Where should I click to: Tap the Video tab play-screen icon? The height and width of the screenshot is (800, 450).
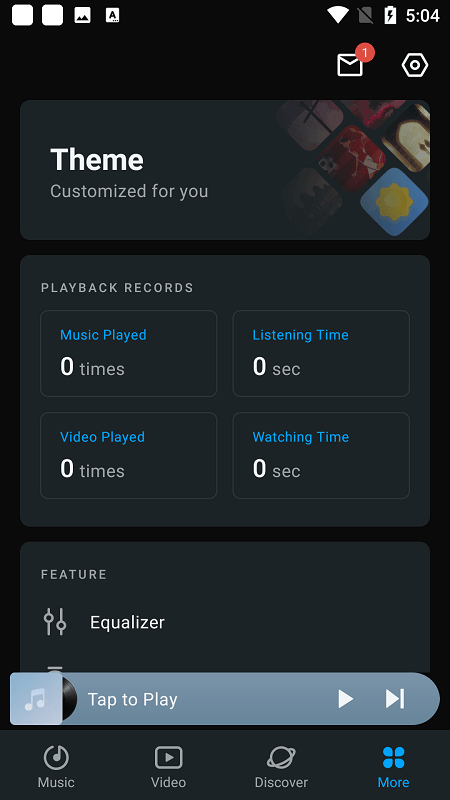(168, 757)
